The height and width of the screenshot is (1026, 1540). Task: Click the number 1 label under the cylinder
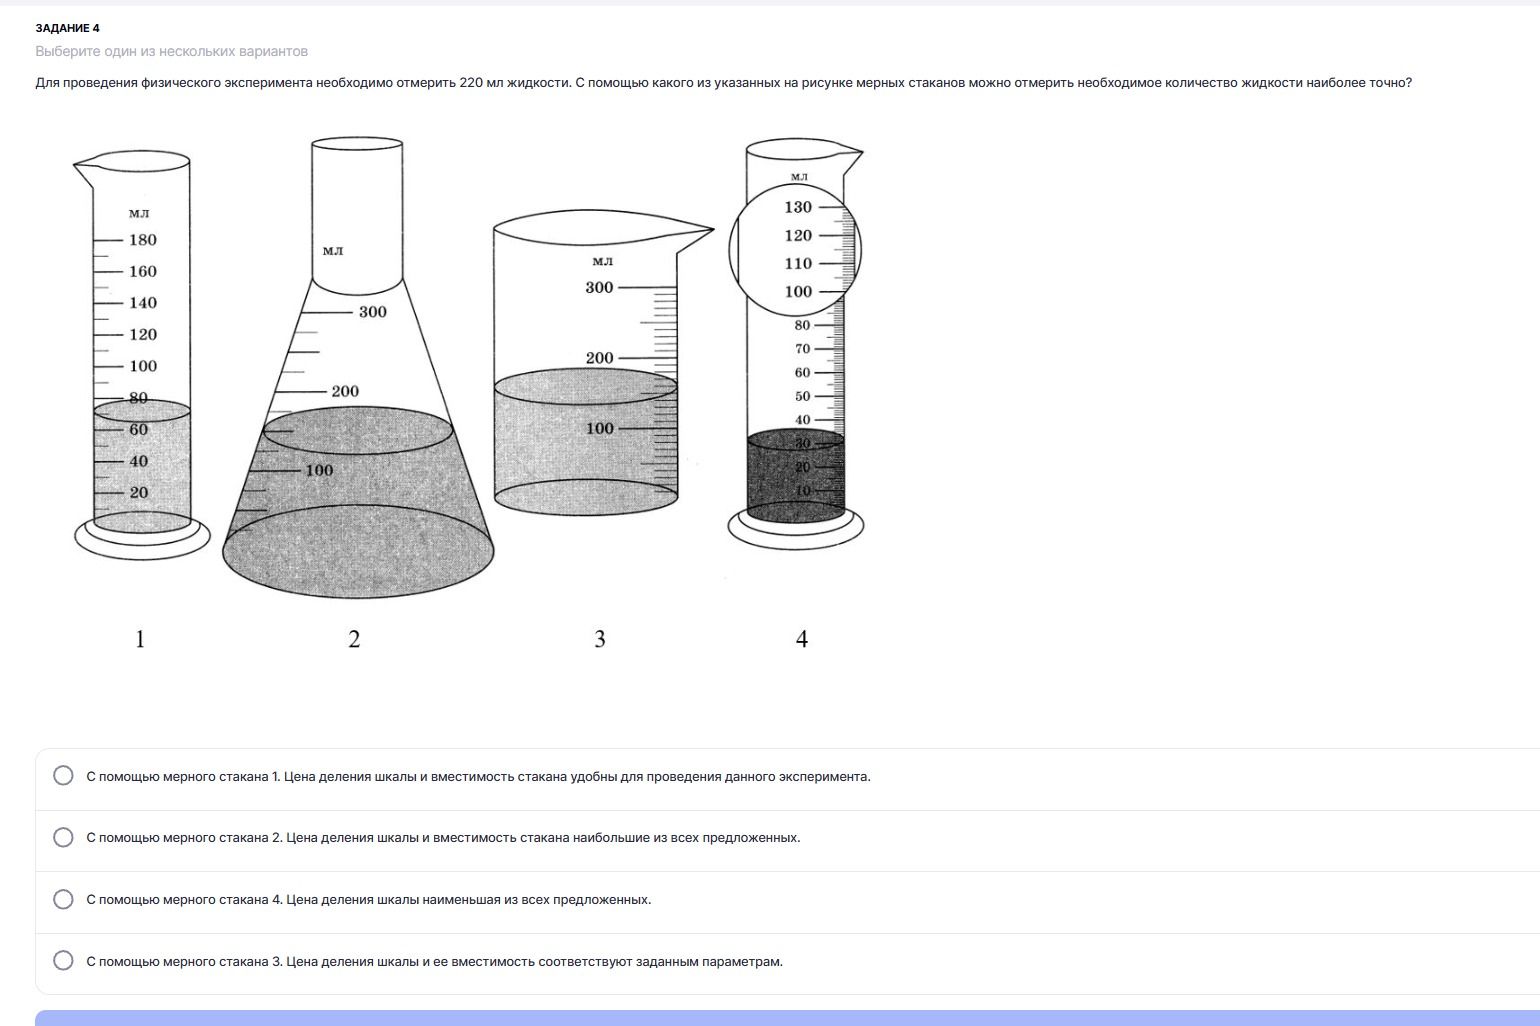pos(140,639)
